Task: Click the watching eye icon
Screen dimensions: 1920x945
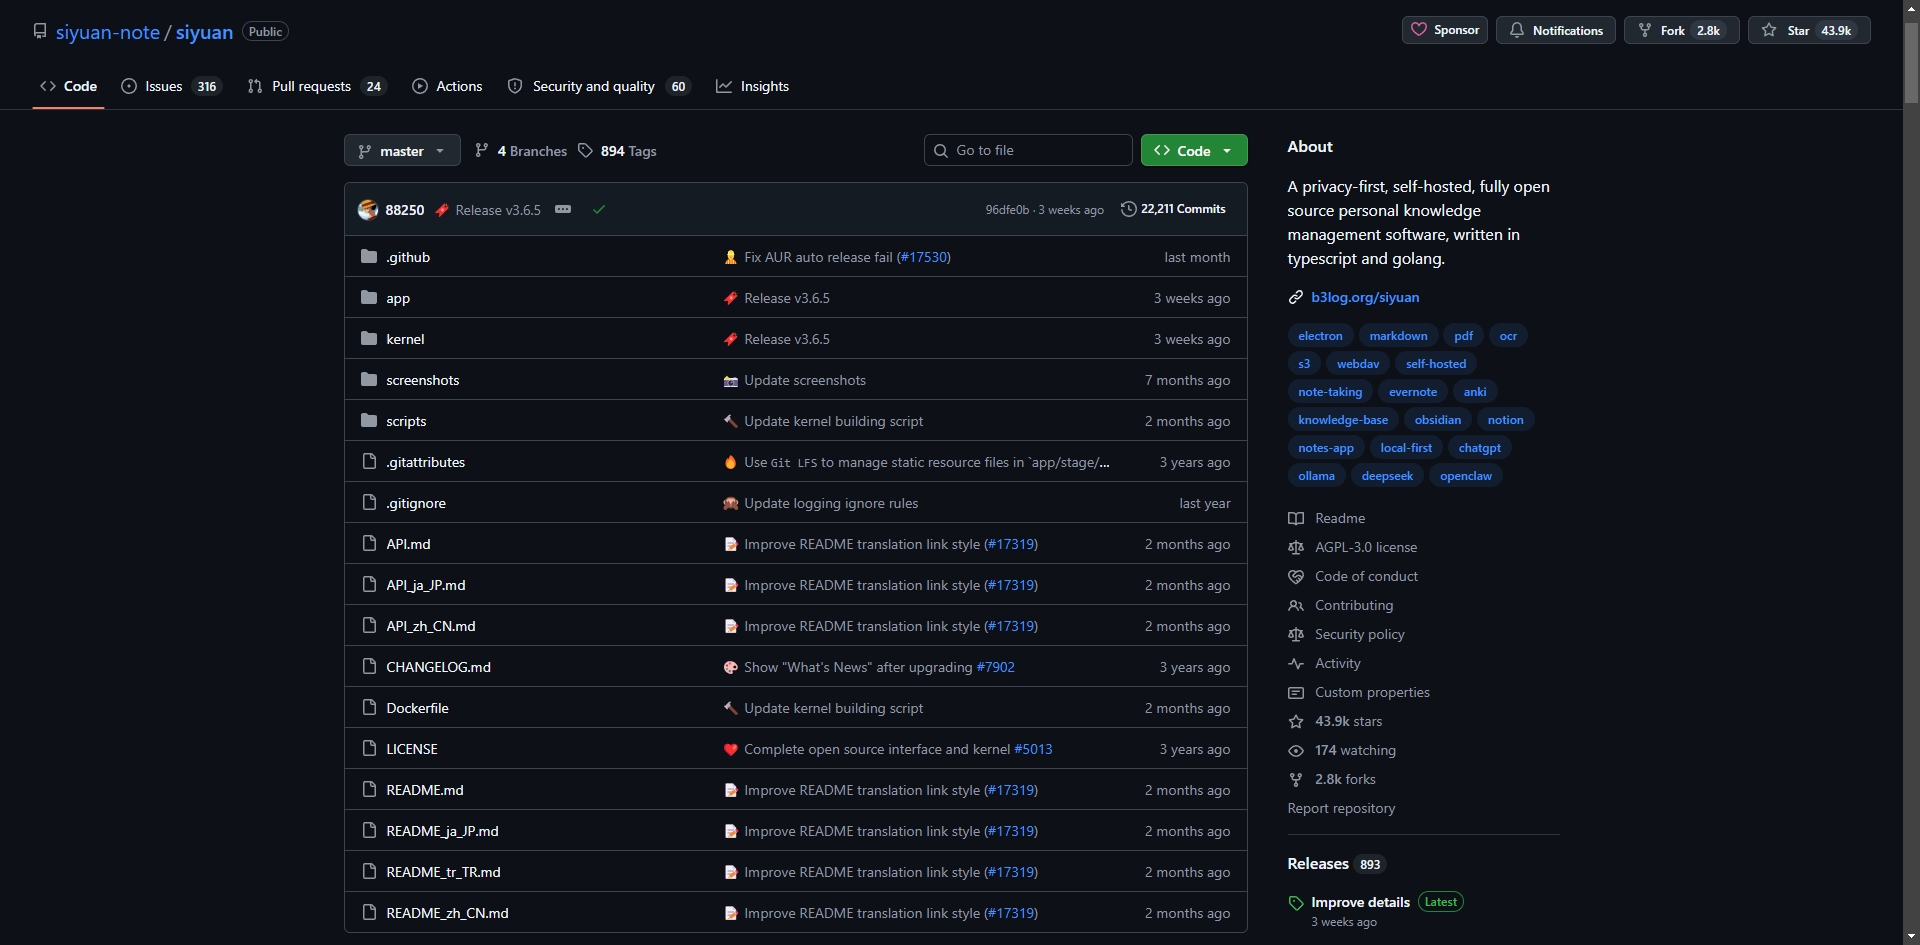Action: click(x=1296, y=751)
